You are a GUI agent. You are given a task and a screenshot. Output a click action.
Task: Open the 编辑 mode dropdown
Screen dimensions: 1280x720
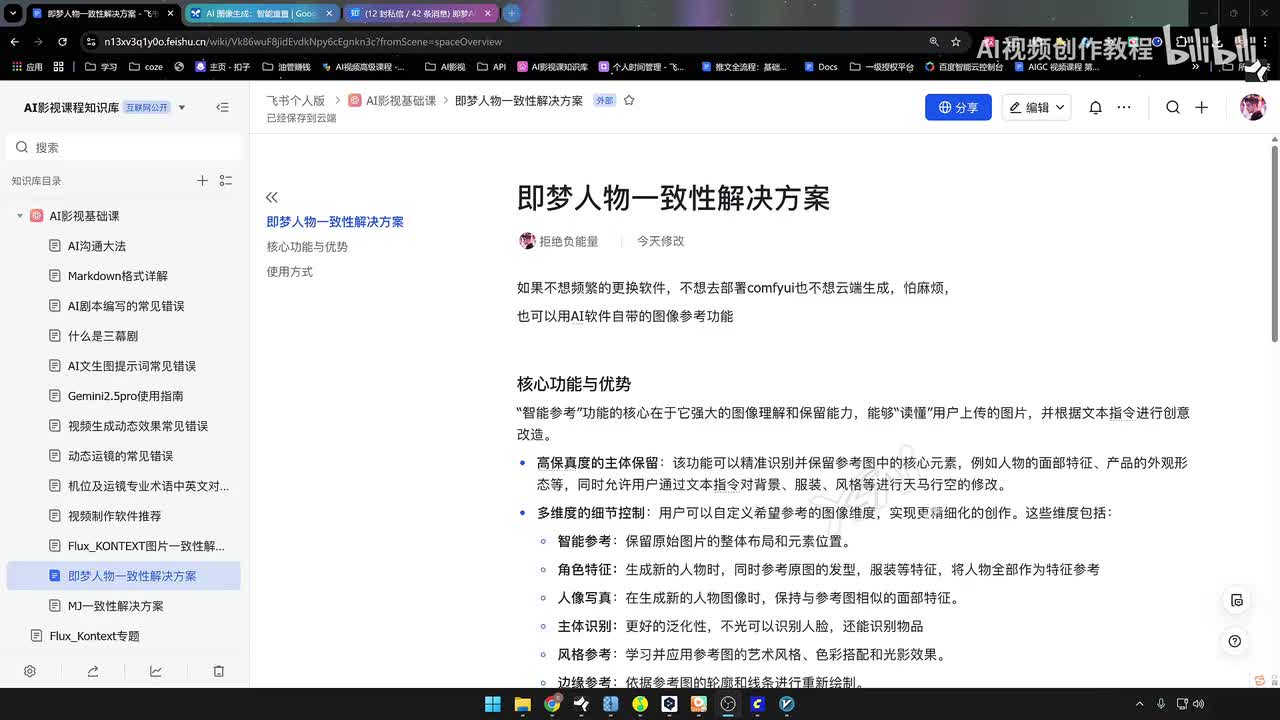1037,107
